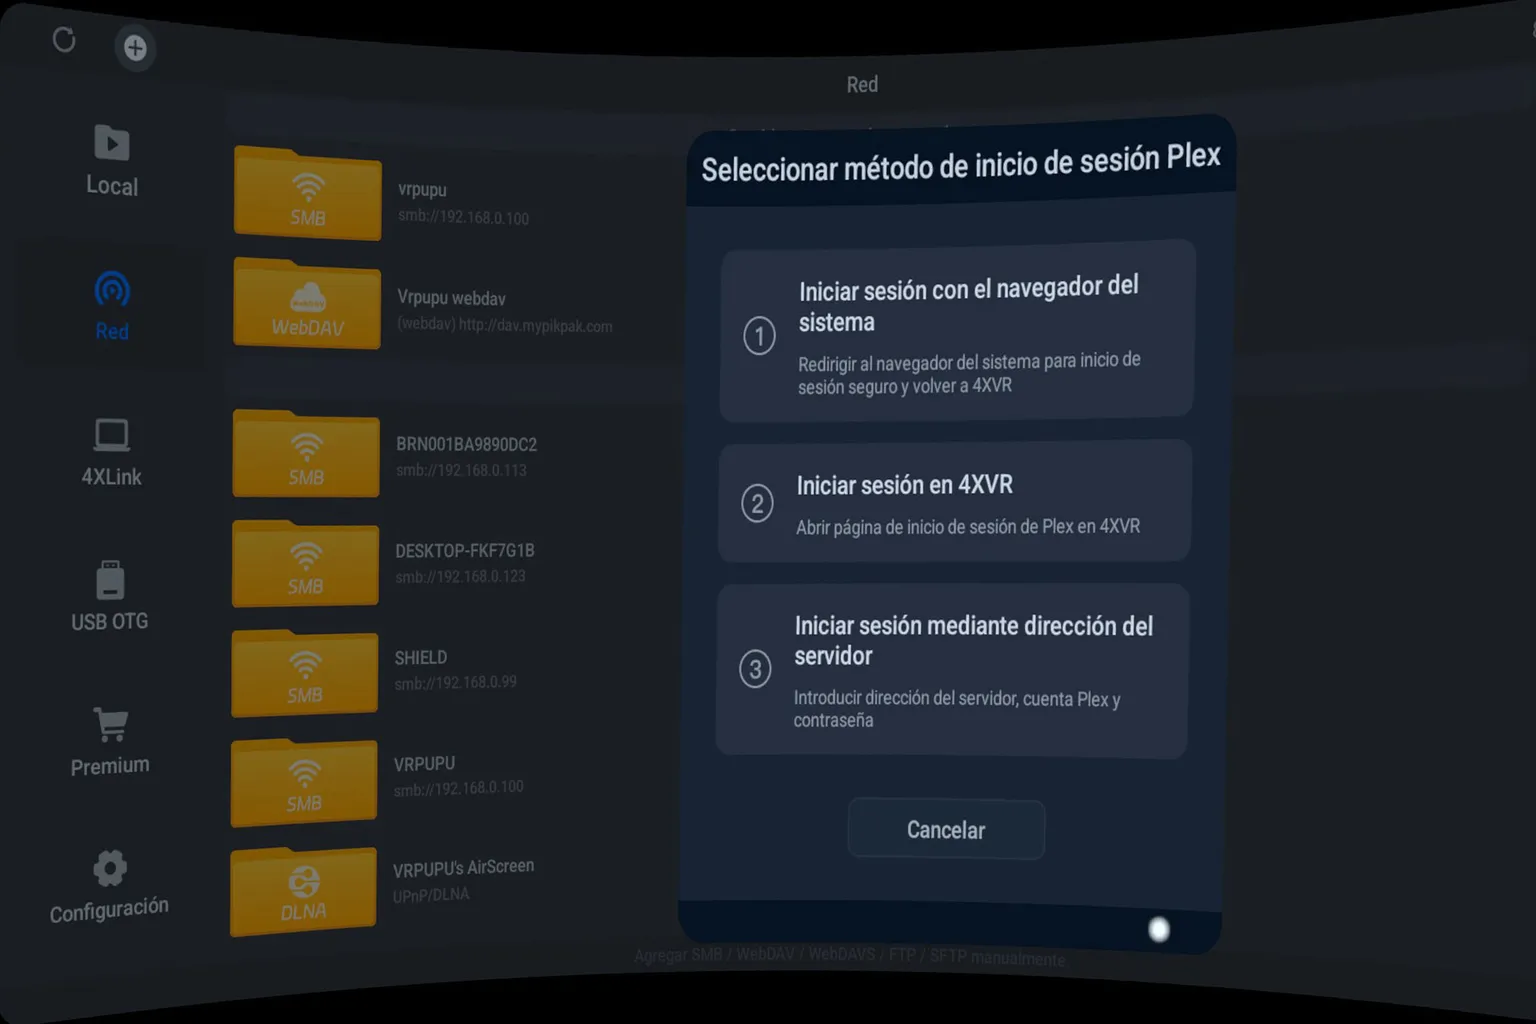Click Agregar SMB / WebDAV manualmente link
This screenshot has width=1536, height=1024.
click(x=850, y=956)
